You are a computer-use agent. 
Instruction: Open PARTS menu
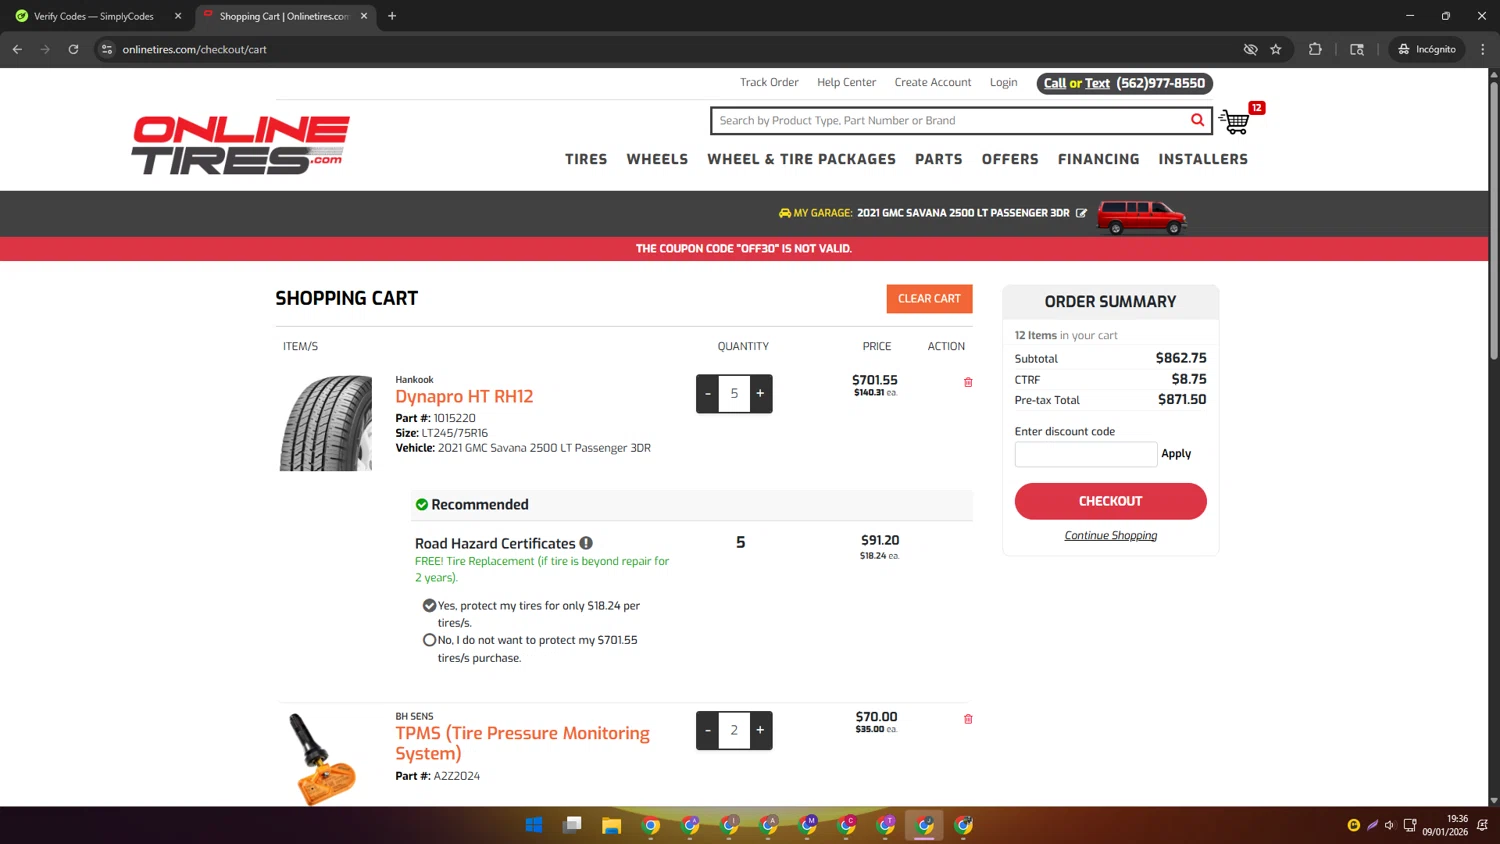tap(939, 159)
